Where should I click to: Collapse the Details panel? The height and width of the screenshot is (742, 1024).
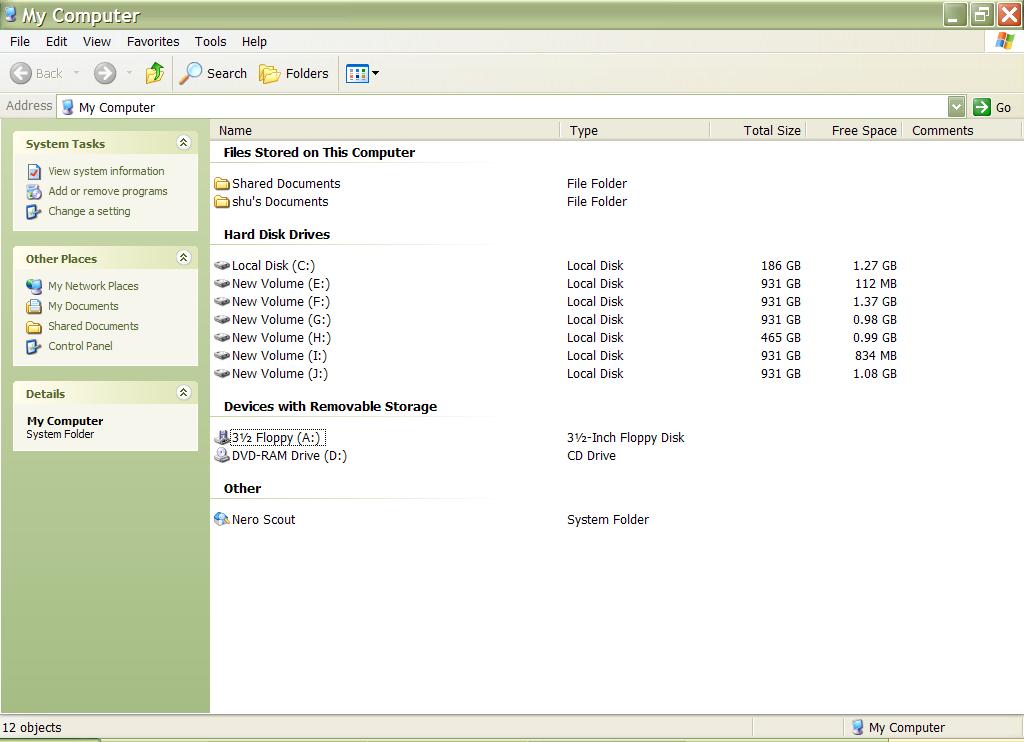point(184,393)
